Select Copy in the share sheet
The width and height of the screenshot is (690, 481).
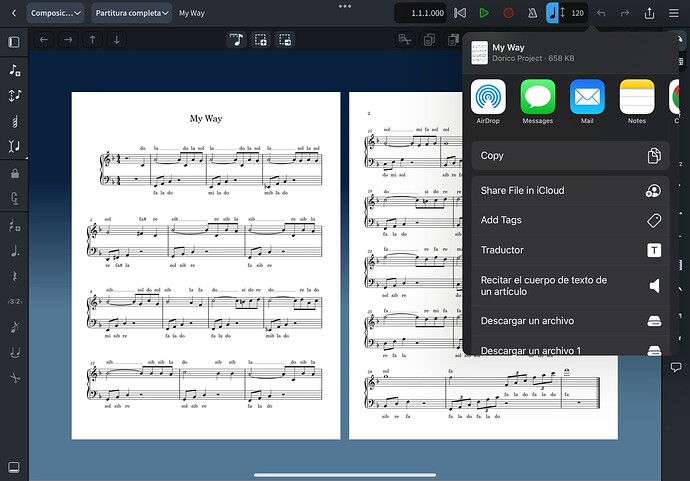click(570, 156)
